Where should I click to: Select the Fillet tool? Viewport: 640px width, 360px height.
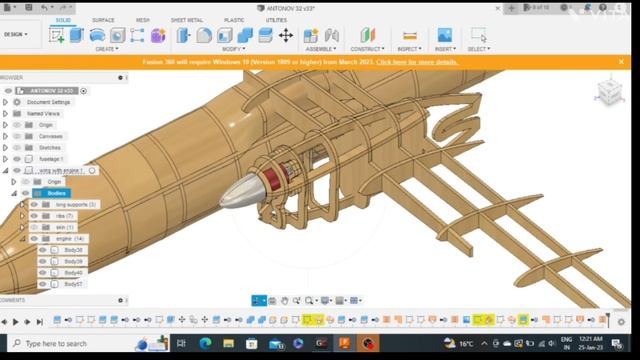coord(204,36)
